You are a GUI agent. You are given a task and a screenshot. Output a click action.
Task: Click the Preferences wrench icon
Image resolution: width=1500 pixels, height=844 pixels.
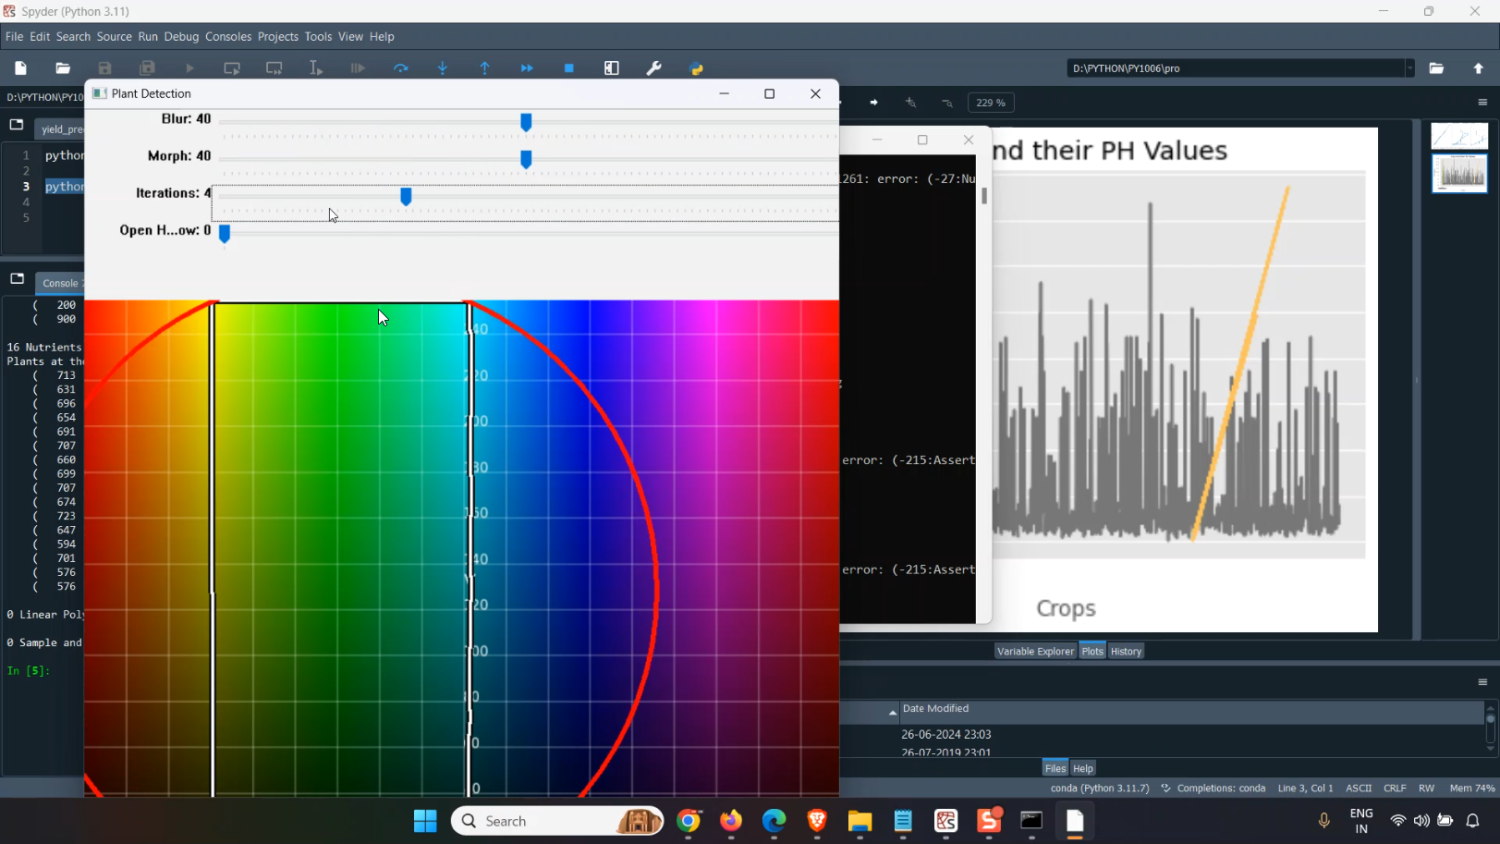654,68
